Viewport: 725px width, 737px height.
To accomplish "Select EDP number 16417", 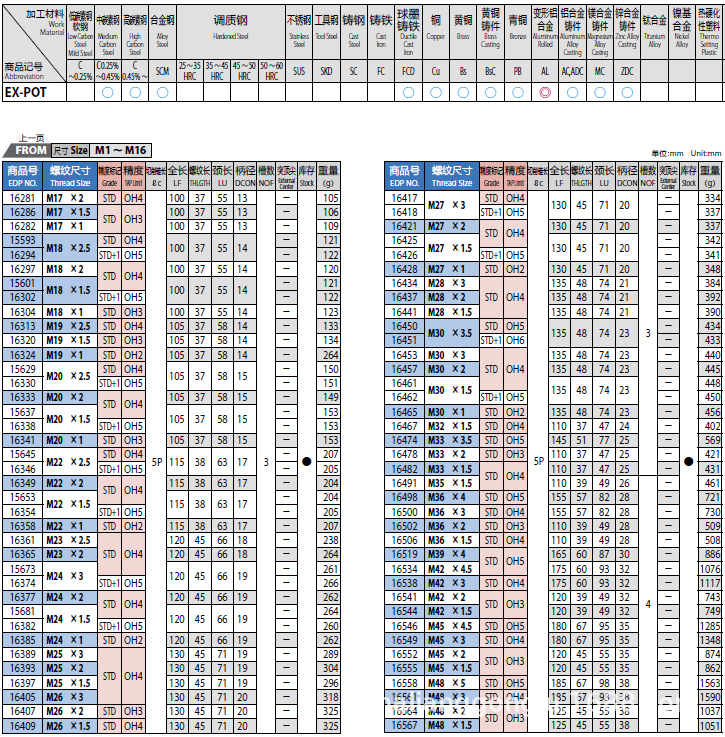I will [404, 198].
